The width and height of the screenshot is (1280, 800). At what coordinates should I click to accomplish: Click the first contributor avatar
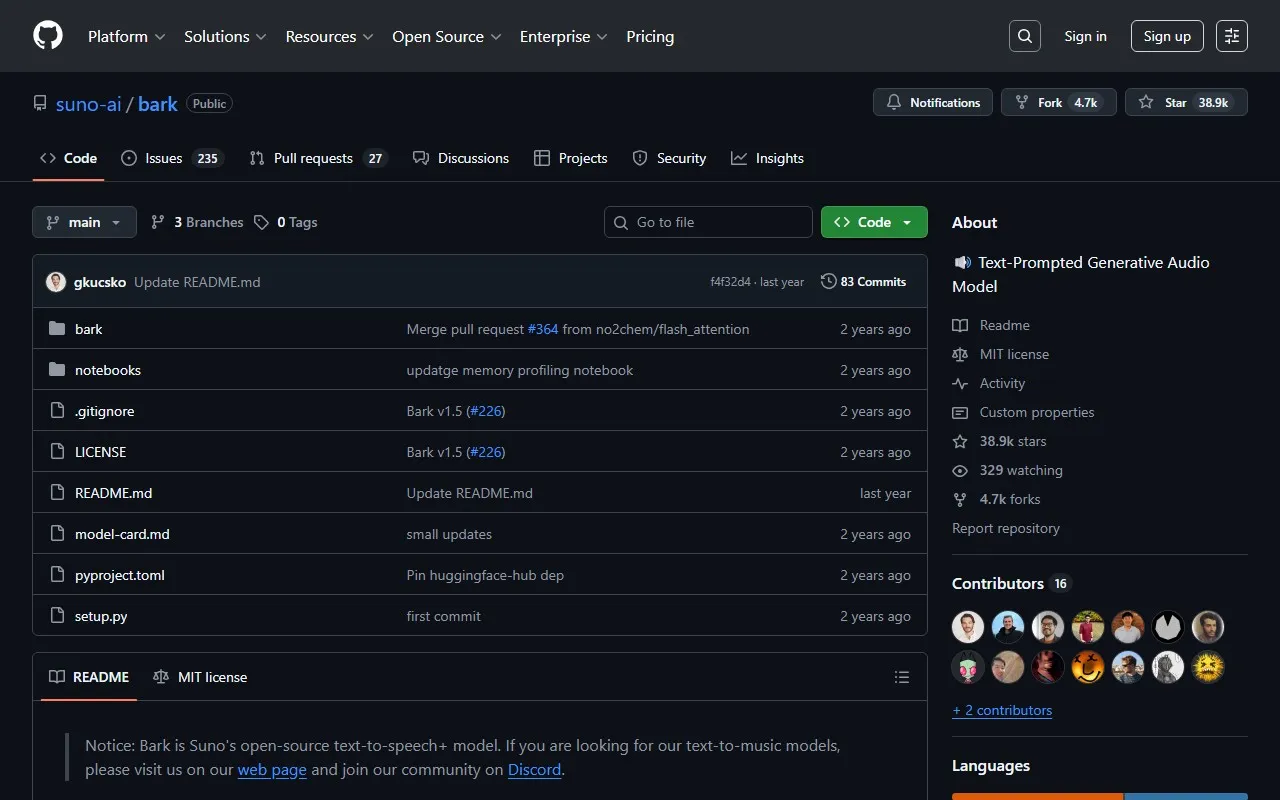(968, 627)
